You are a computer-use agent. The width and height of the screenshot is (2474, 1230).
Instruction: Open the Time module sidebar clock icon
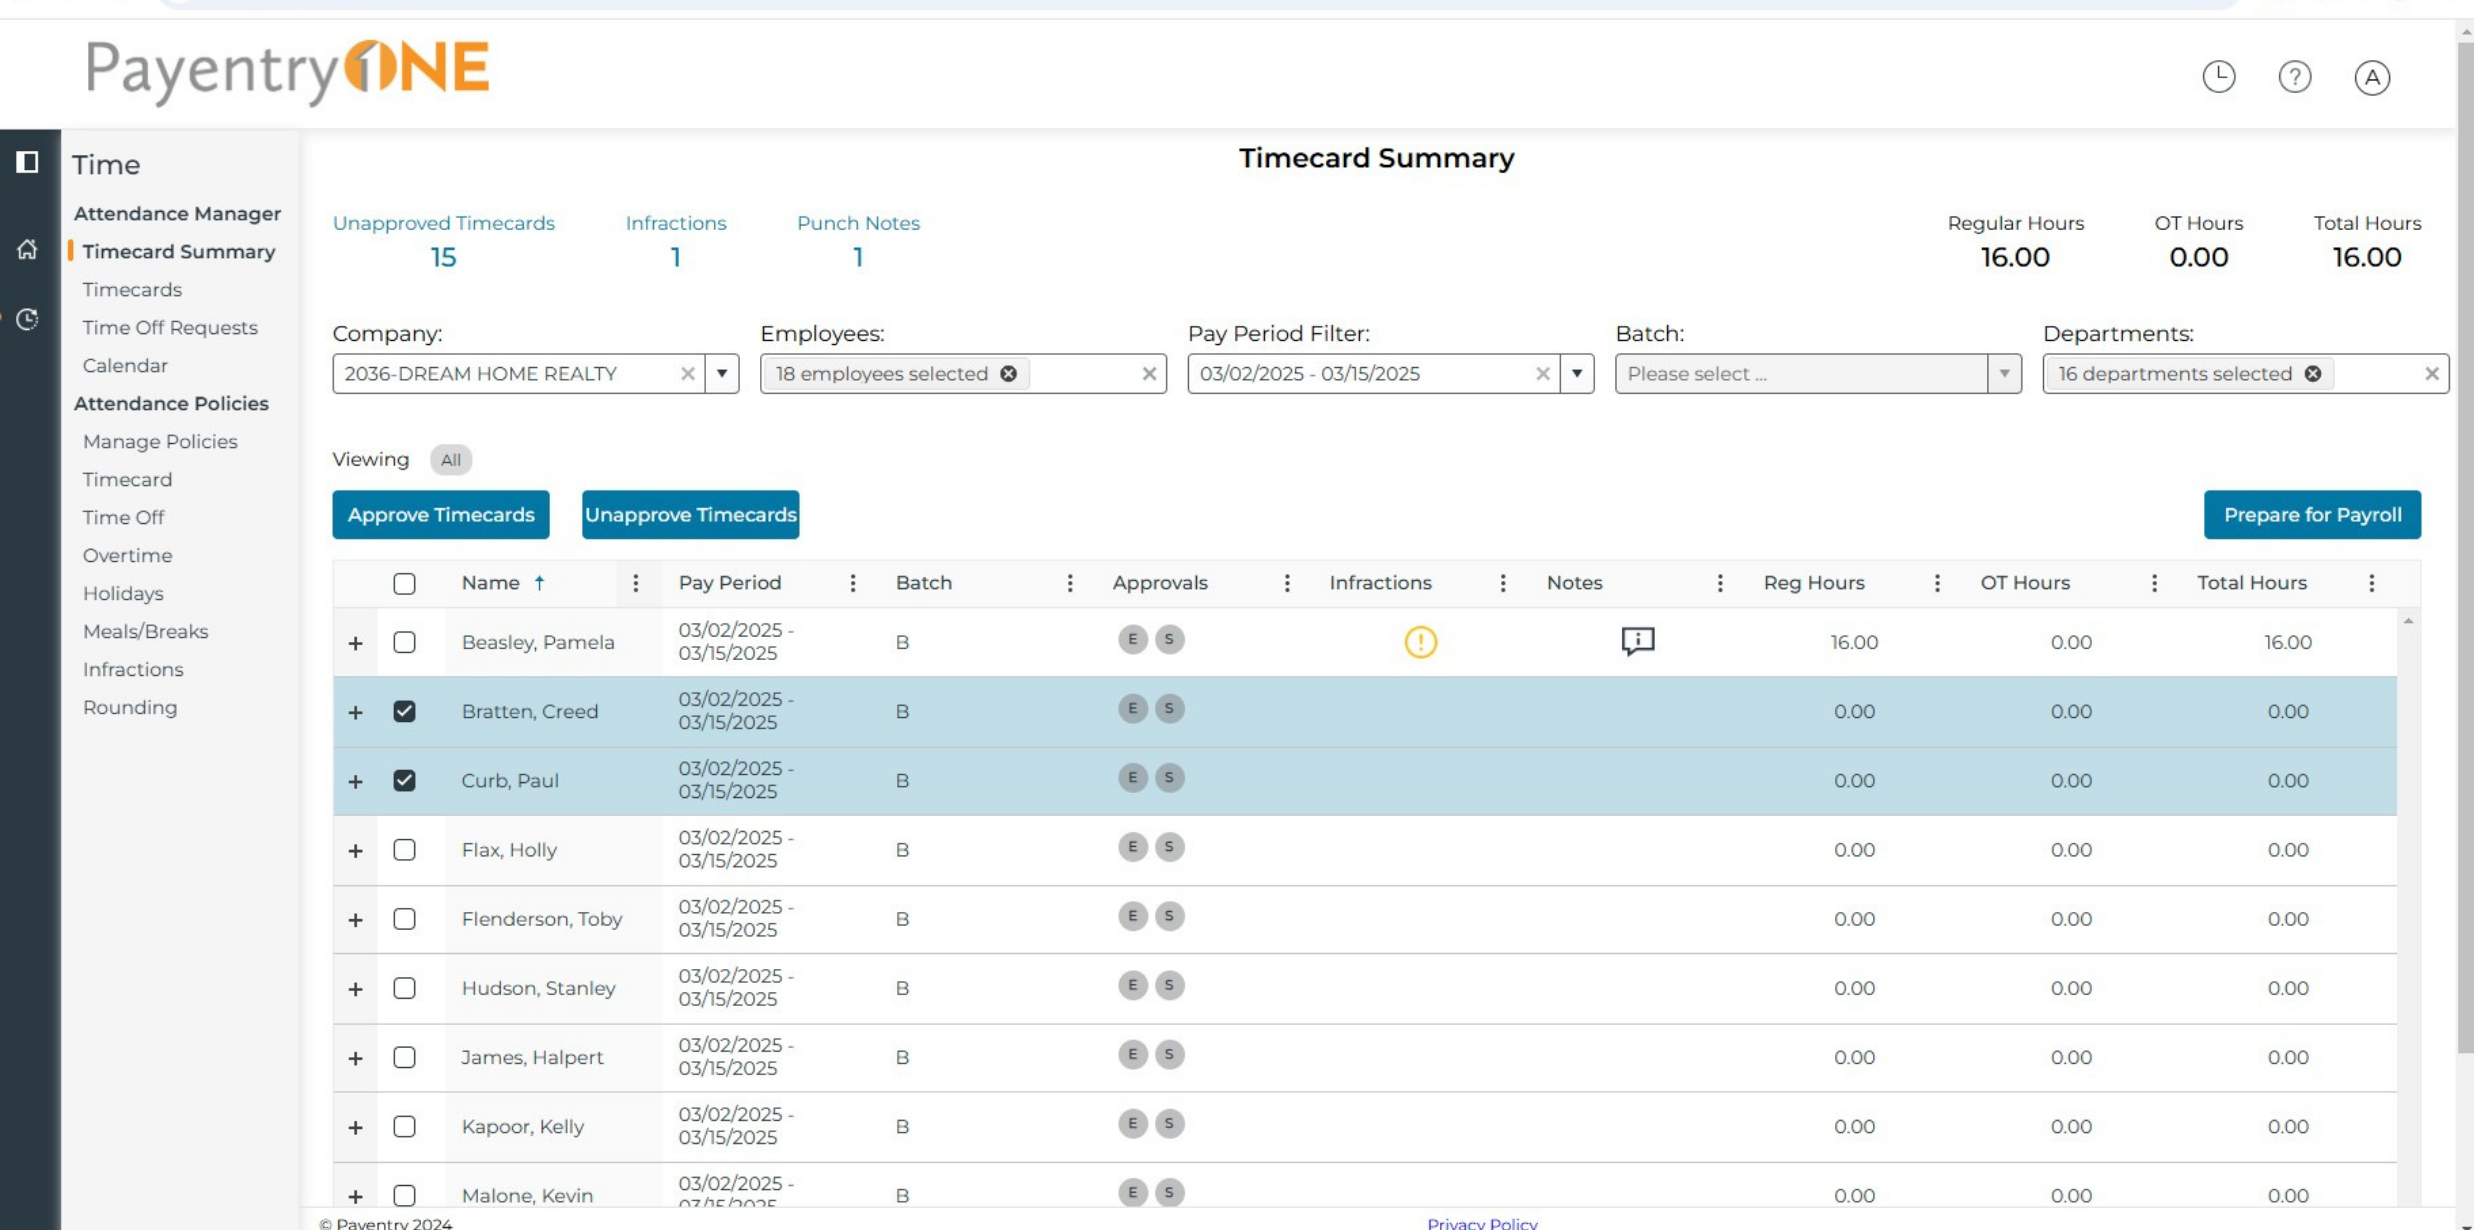pos(27,319)
